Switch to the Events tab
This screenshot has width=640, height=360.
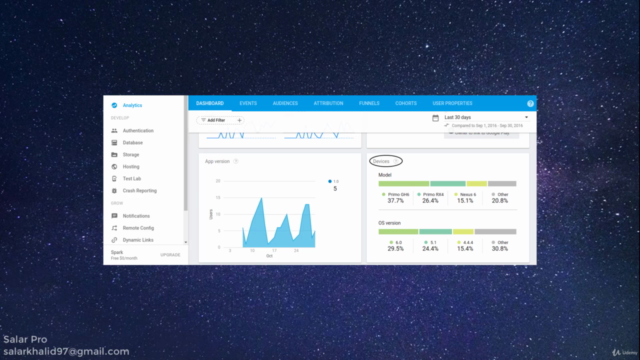(248, 103)
